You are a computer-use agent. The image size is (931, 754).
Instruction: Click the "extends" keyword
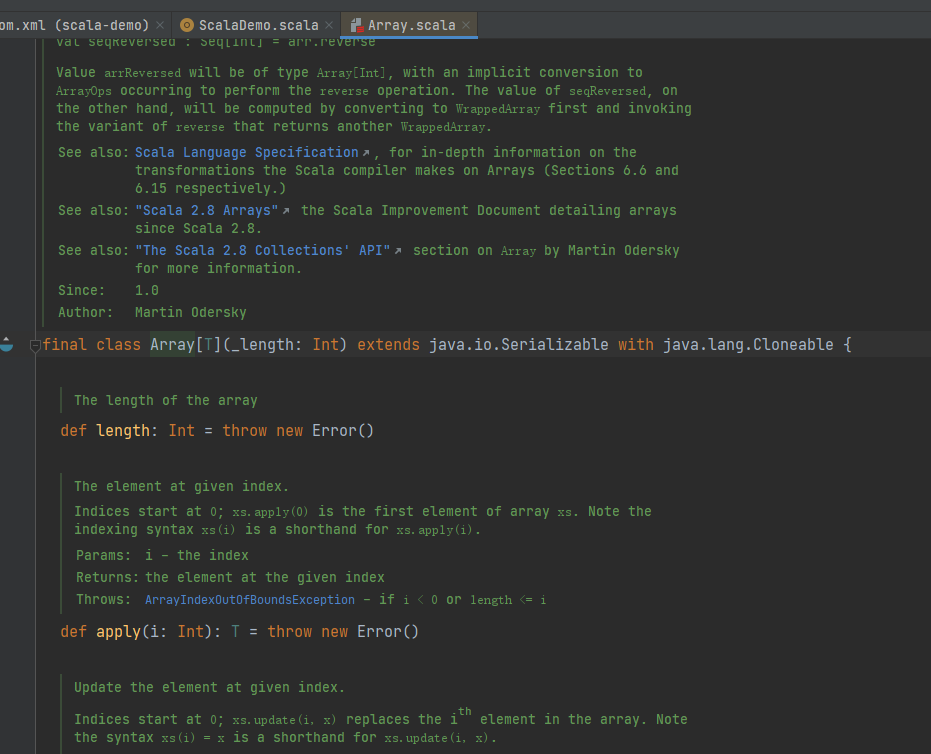point(388,345)
